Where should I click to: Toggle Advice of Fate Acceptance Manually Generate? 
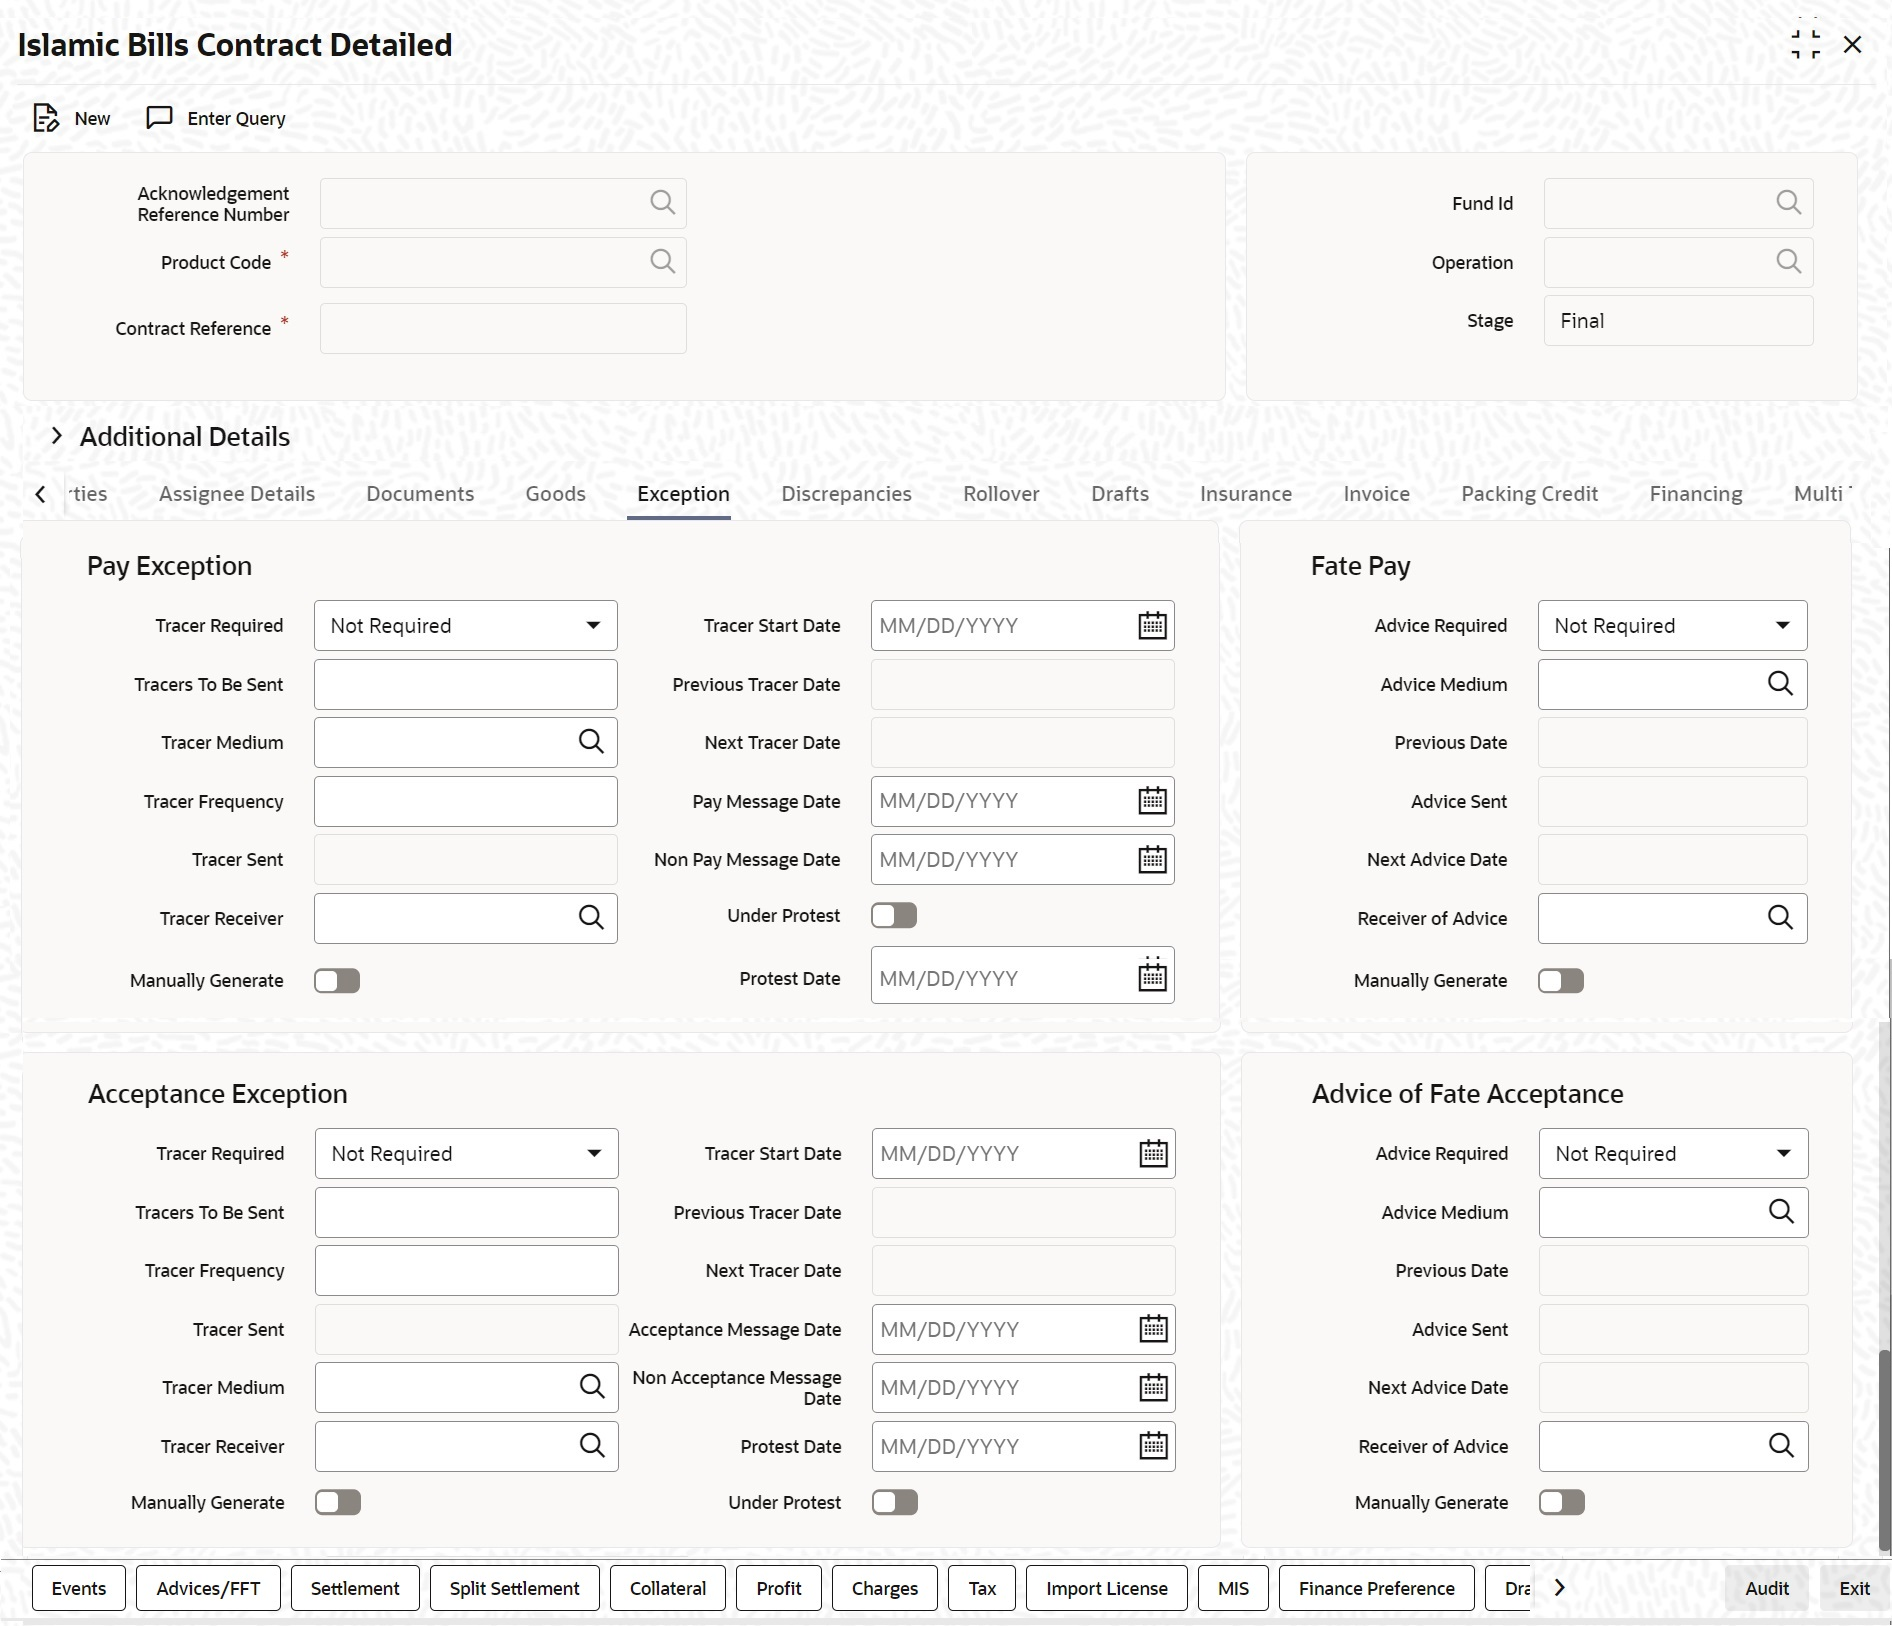pyautogui.click(x=1562, y=1503)
